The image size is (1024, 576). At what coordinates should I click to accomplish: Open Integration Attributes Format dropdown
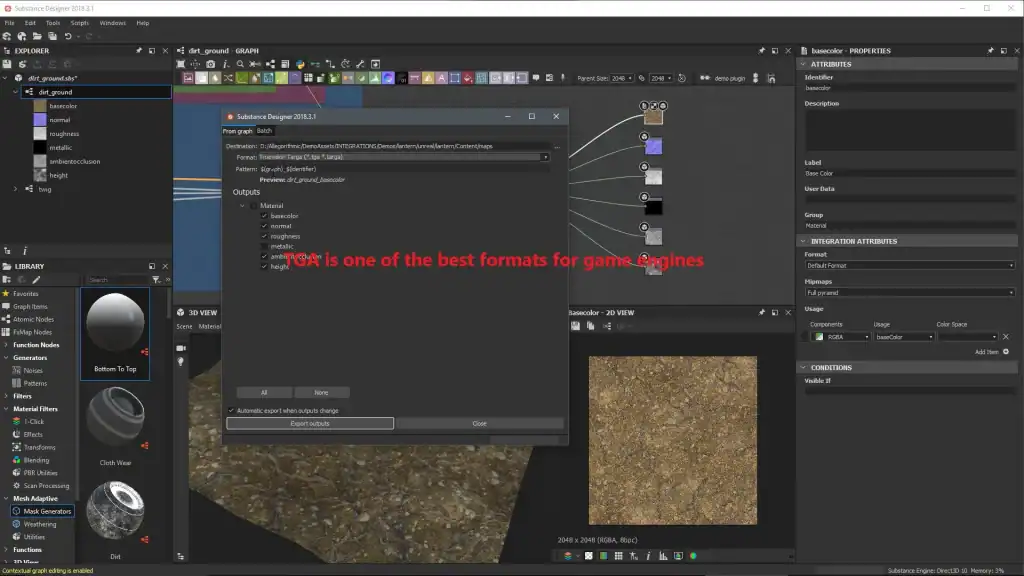pyautogui.click(x=910, y=266)
